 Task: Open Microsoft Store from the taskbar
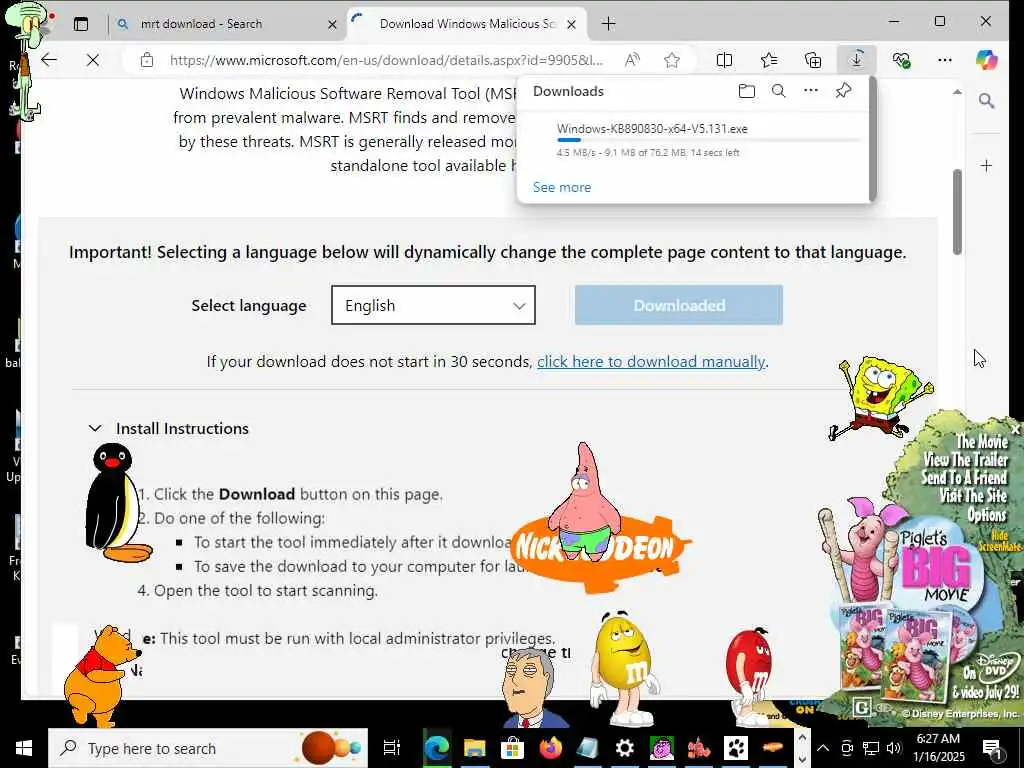coord(513,748)
